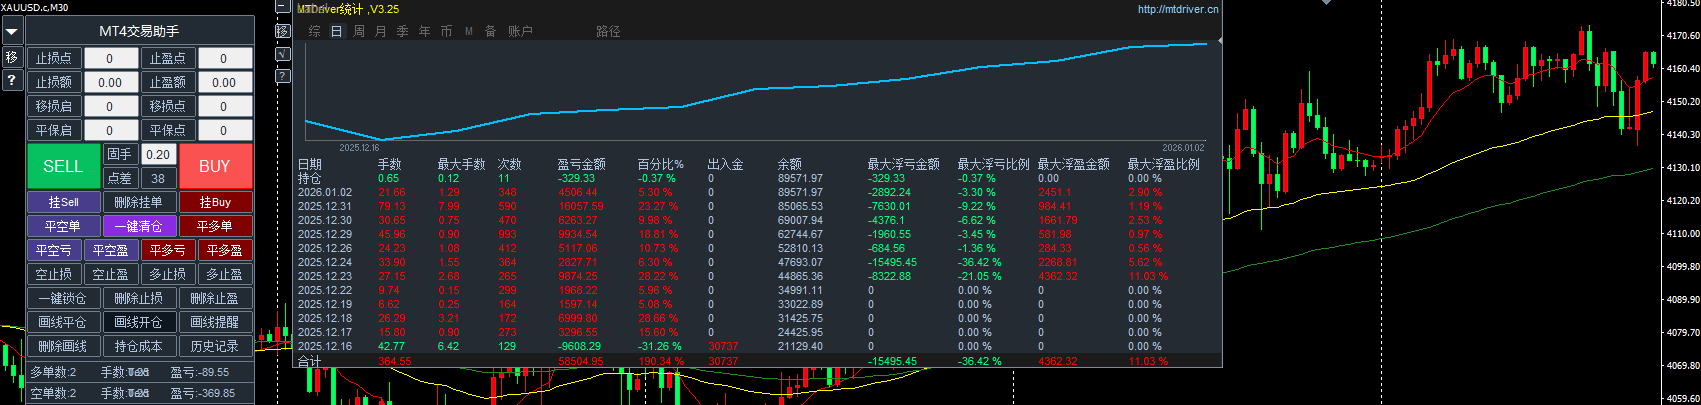Viewport: 1701px width, 405px height.
Task: Toggle the 画线开仓 draw-line open option
Action: tap(139, 322)
